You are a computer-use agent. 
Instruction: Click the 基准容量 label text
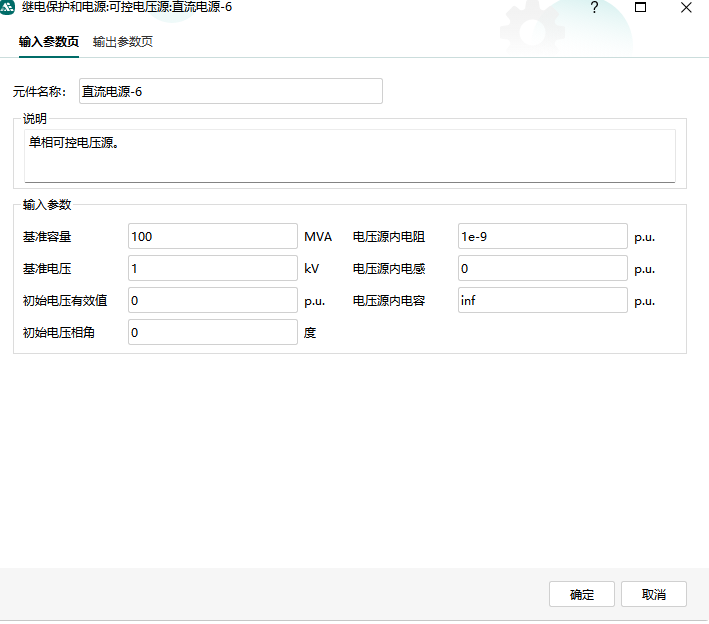point(47,237)
